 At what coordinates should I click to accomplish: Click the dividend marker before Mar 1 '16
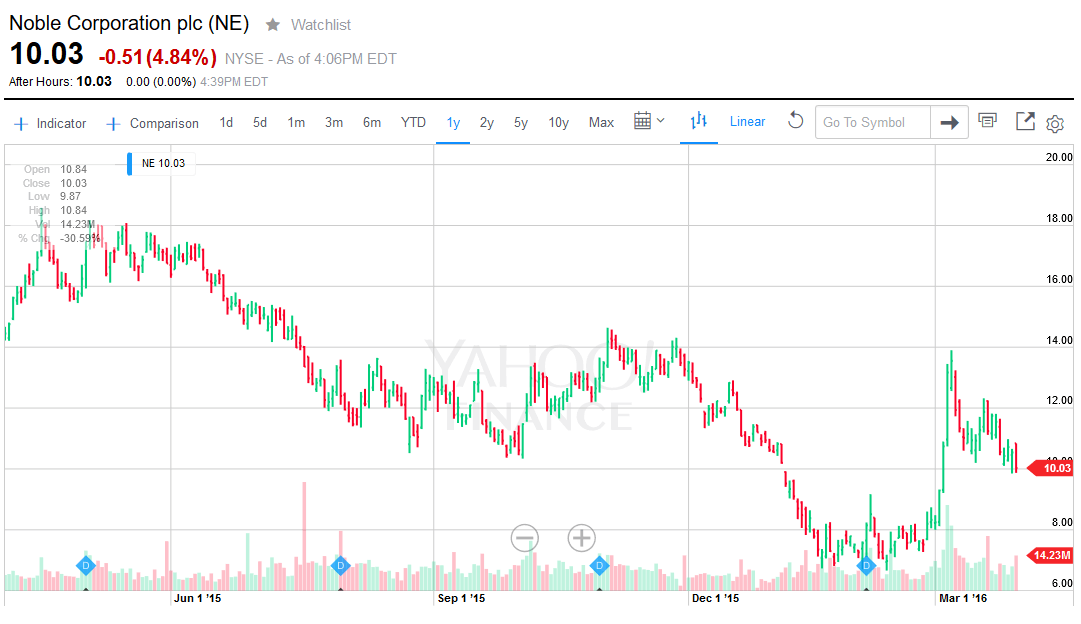pyautogui.click(x=866, y=565)
